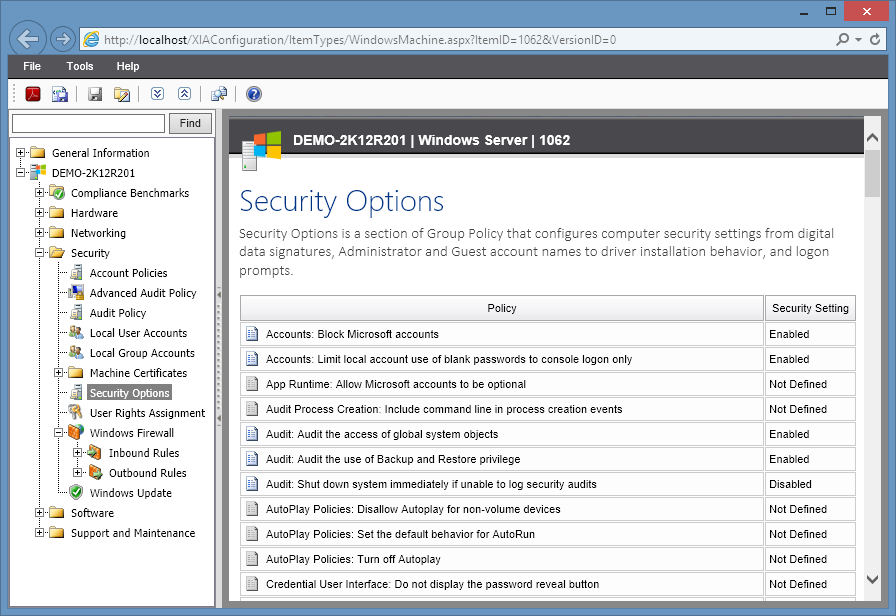Click the tree search input field
Screen dimensions: 896x616
[x=89, y=123]
